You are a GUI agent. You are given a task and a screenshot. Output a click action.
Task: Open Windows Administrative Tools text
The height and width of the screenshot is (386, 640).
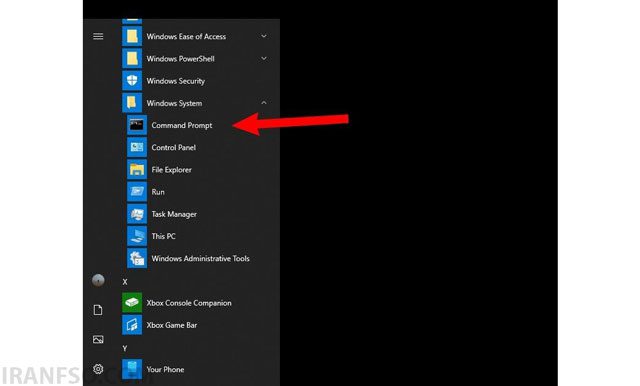point(200,258)
